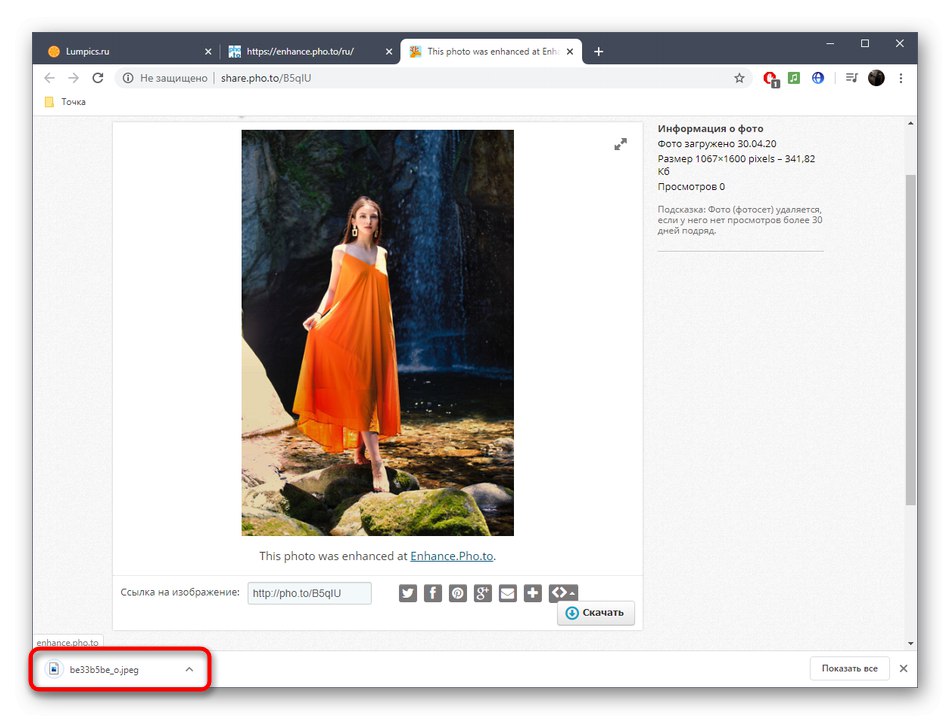Send photo link by email icon
This screenshot has height=720, width=950.
click(508, 593)
